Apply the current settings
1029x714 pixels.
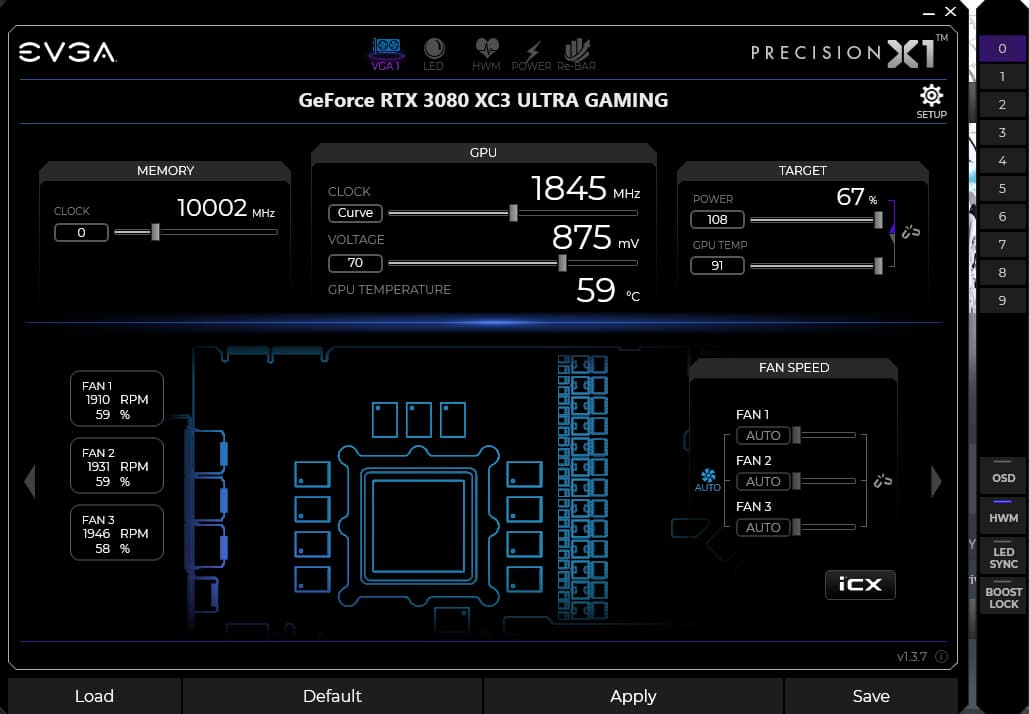click(633, 696)
